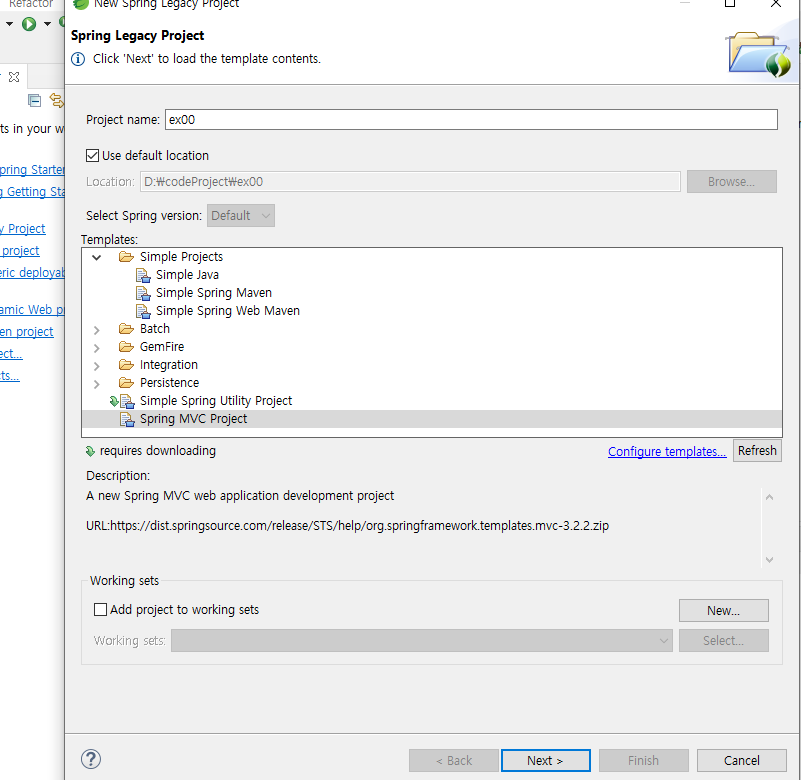Click the Integration folder icon
Image resolution: width=801 pixels, height=780 pixels.
tap(126, 365)
